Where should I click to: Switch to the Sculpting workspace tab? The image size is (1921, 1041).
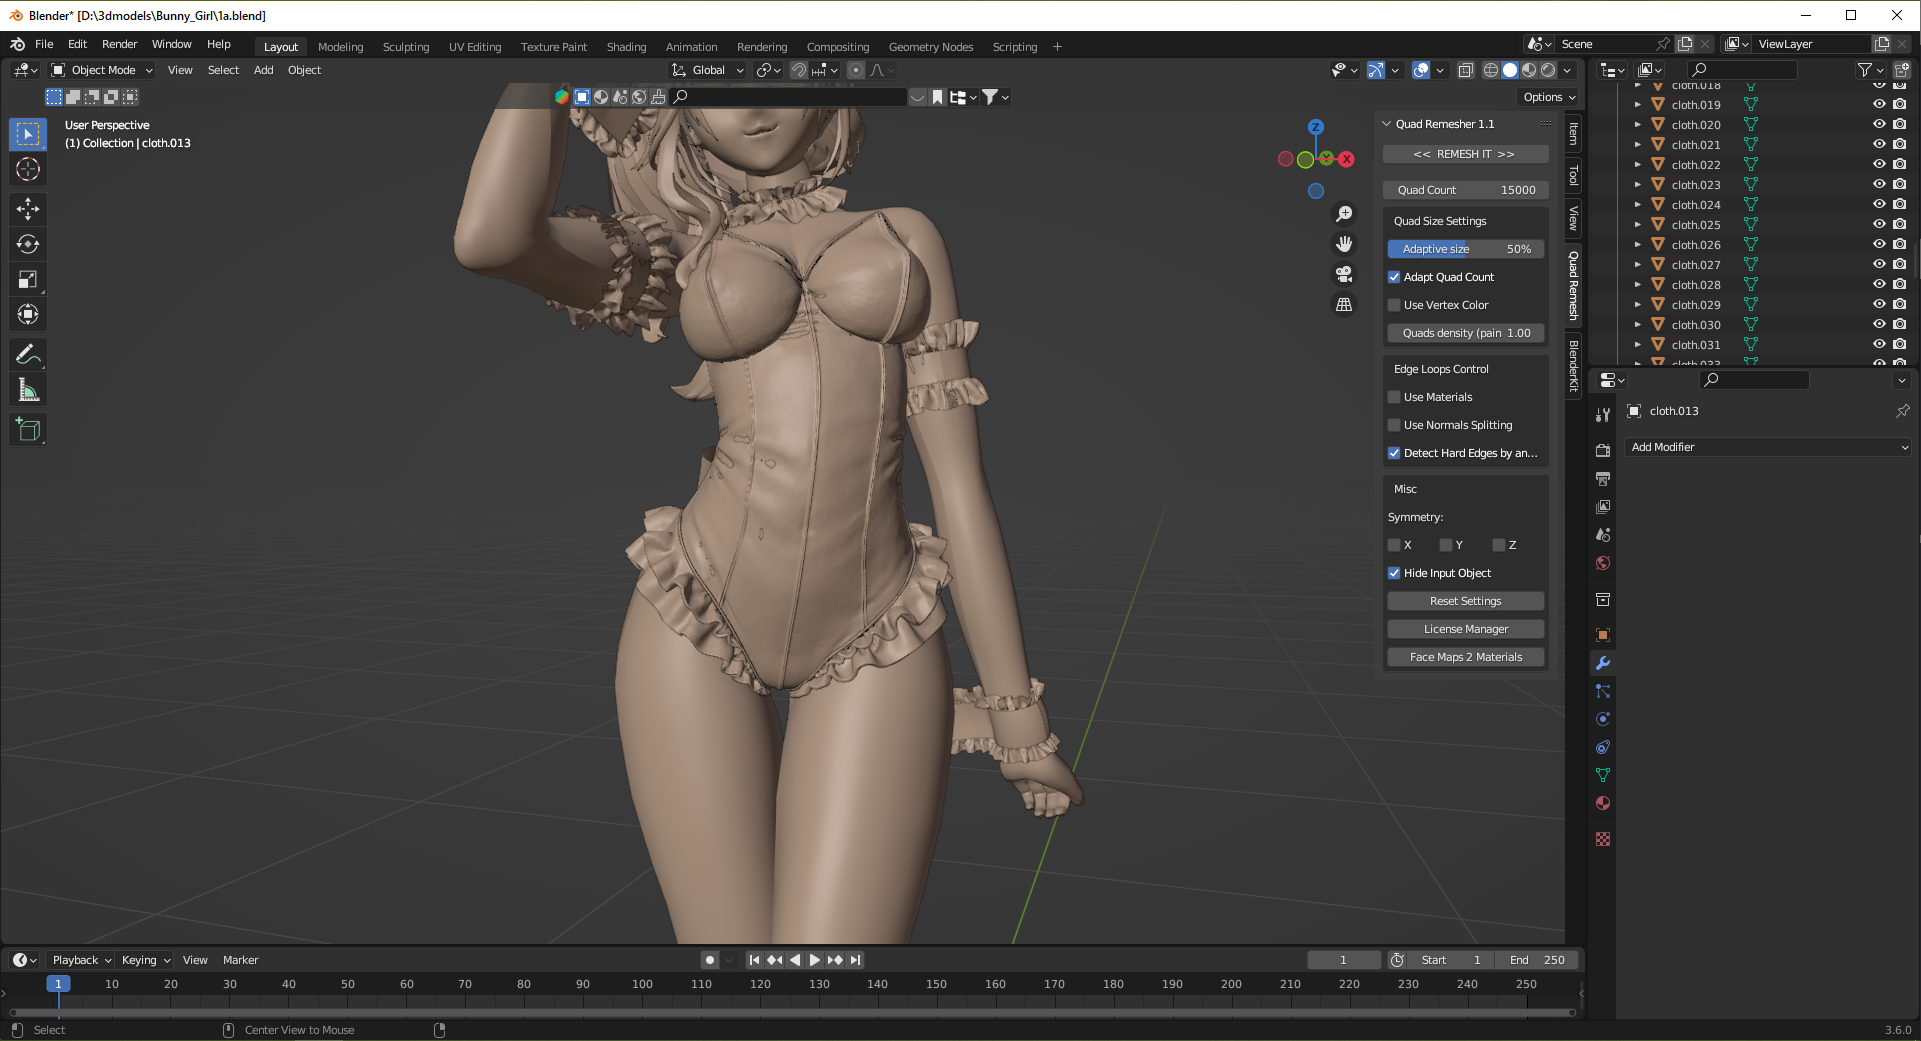coord(405,47)
